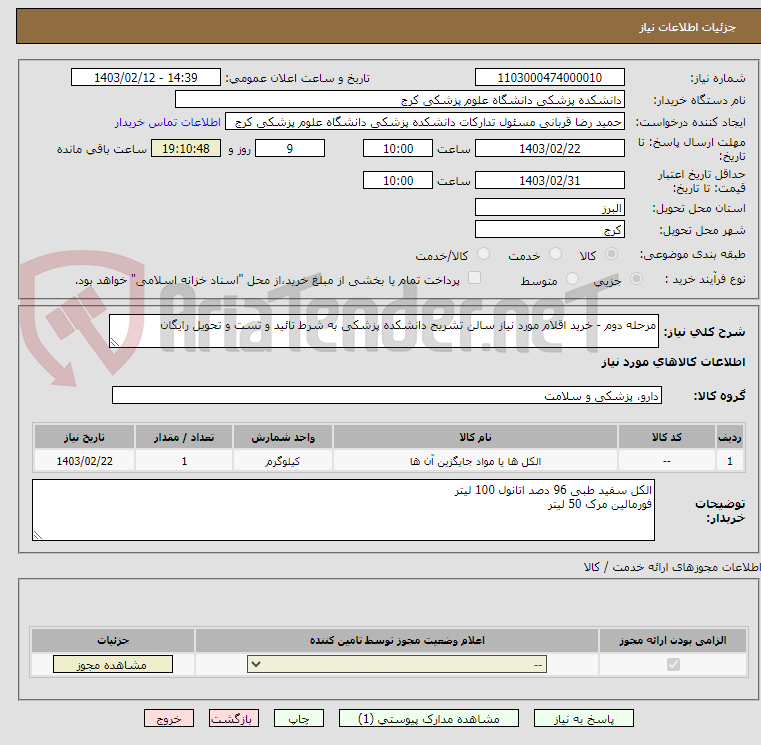
Task: Select the جزیی purchase type radio
Action: 636,279
